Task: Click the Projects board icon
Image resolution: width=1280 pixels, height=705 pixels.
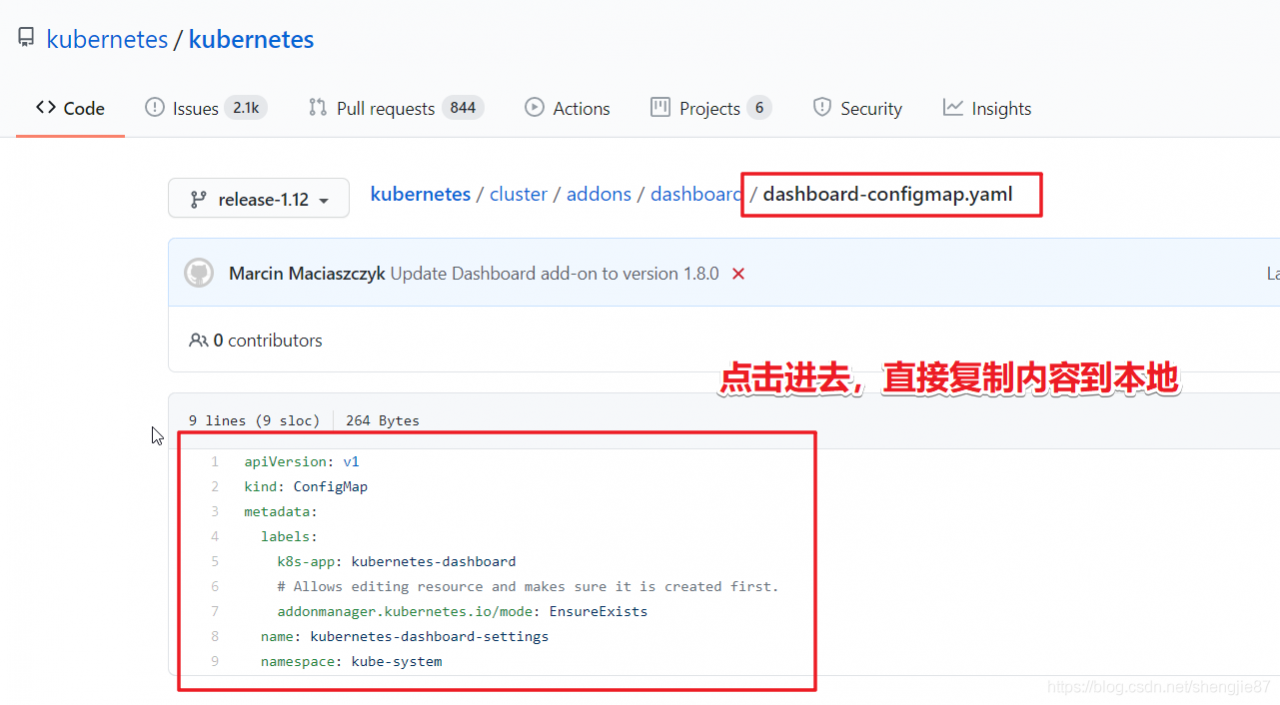Action: point(660,108)
